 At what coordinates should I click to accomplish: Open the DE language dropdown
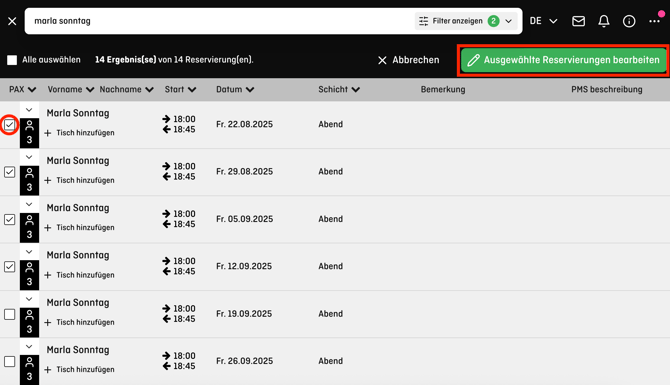543,21
